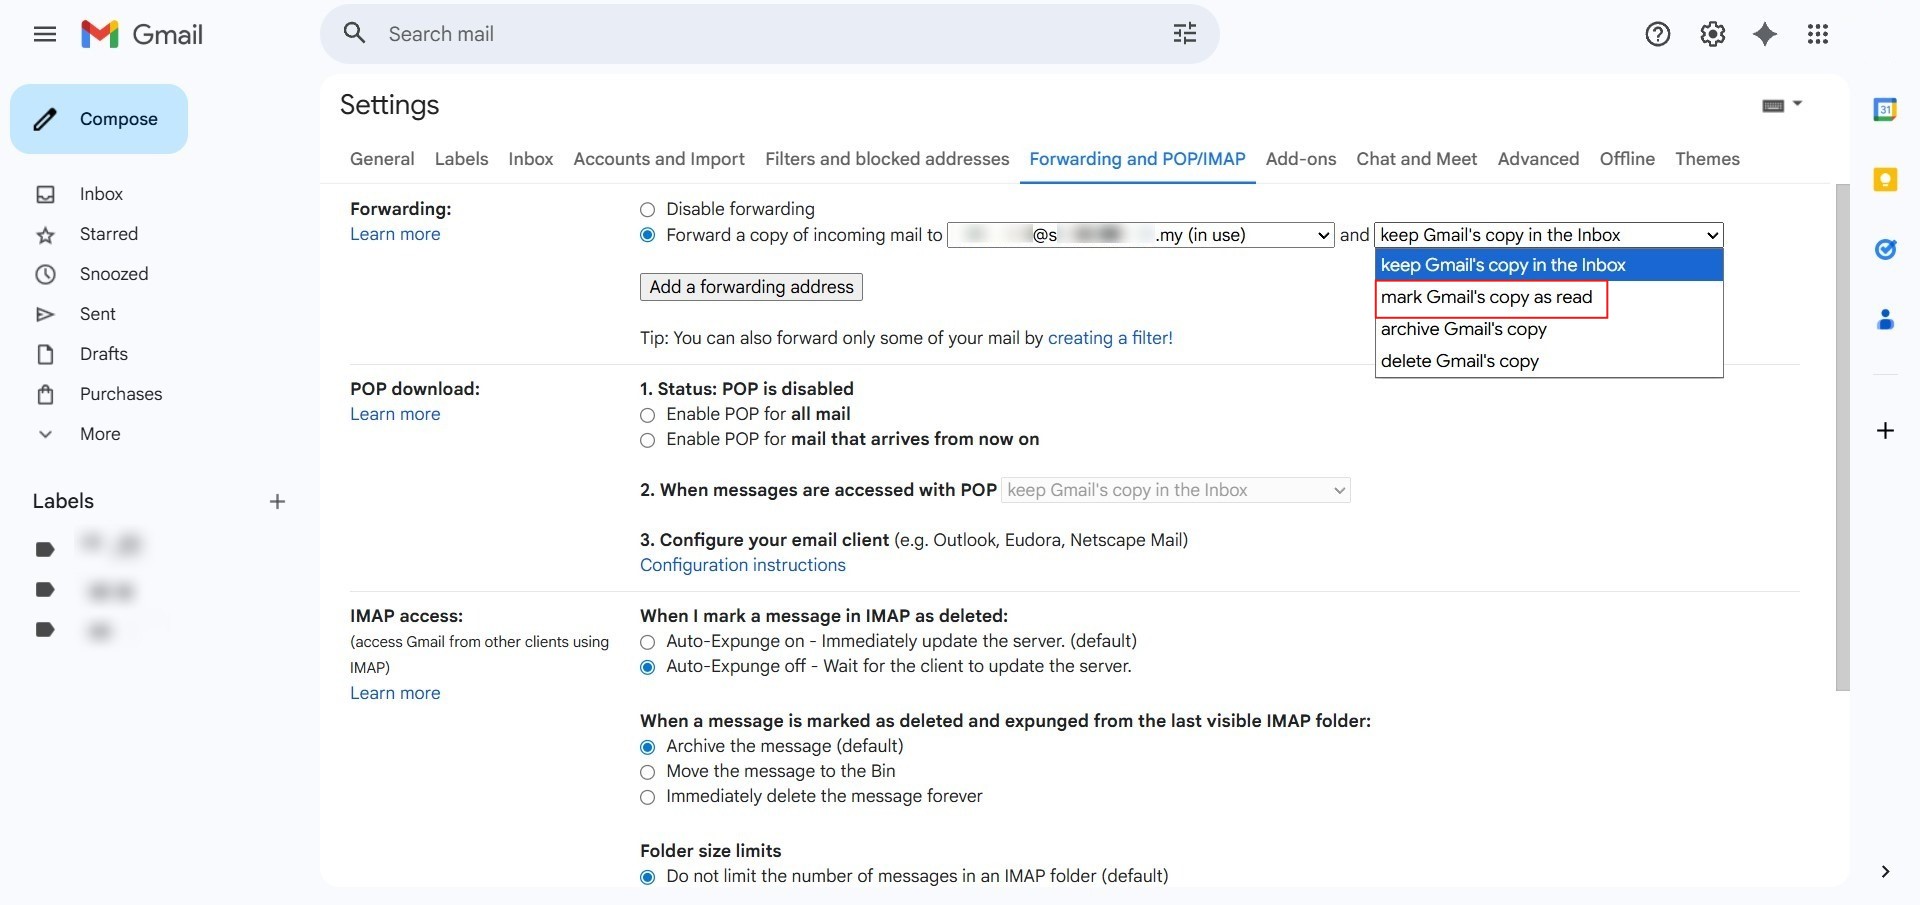Open the Google apps grid
The image size is (1920, 905).
coord(1818,34)
